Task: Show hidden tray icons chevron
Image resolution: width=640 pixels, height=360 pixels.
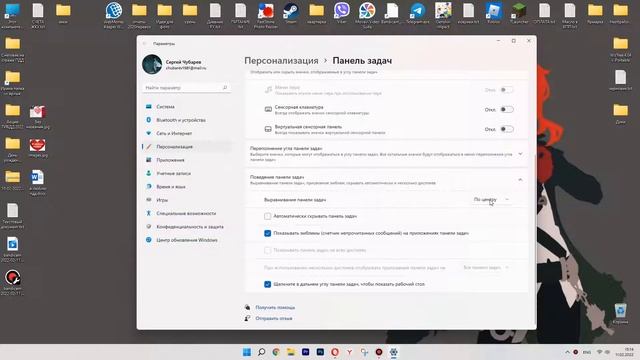Action: (x=567, y=352)
